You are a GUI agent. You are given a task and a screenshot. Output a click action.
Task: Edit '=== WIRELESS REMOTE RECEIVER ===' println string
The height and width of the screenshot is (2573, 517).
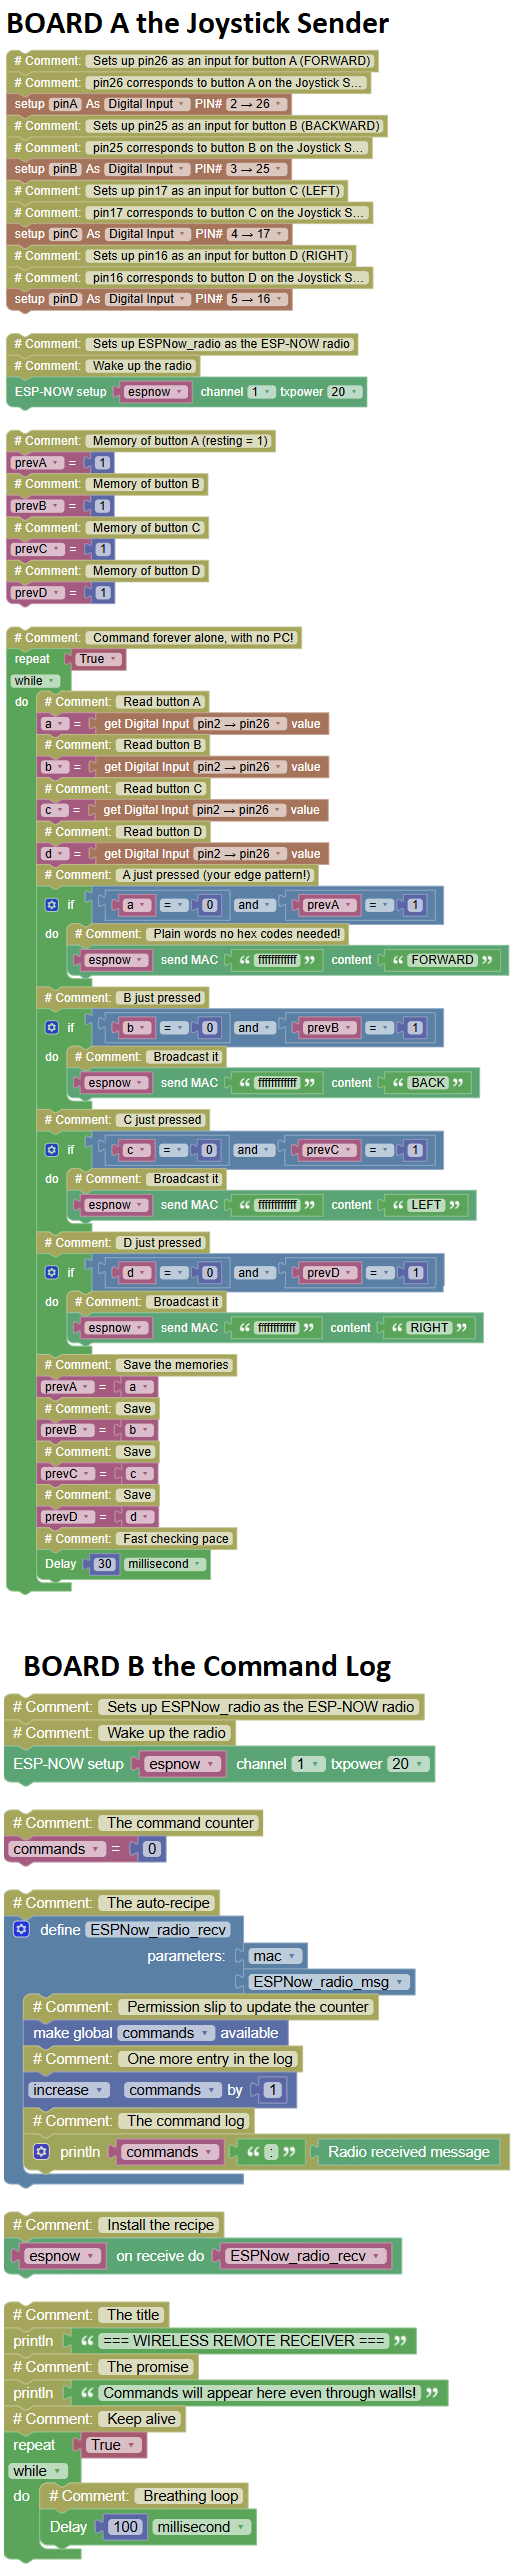[244, 2340]
